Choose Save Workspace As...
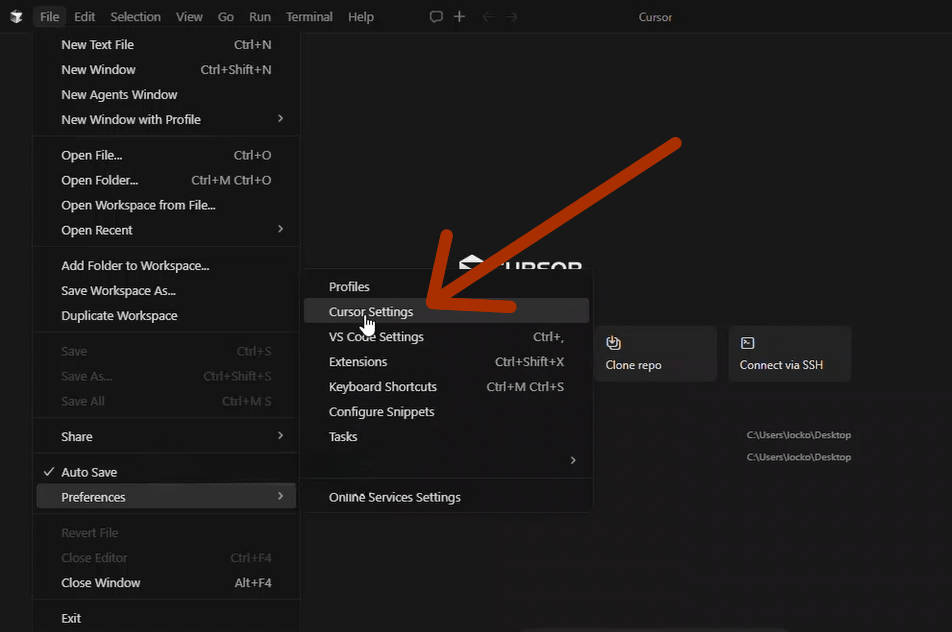Image resolution: width=952 pixels, height=632 pixels. tap(166, 291)
